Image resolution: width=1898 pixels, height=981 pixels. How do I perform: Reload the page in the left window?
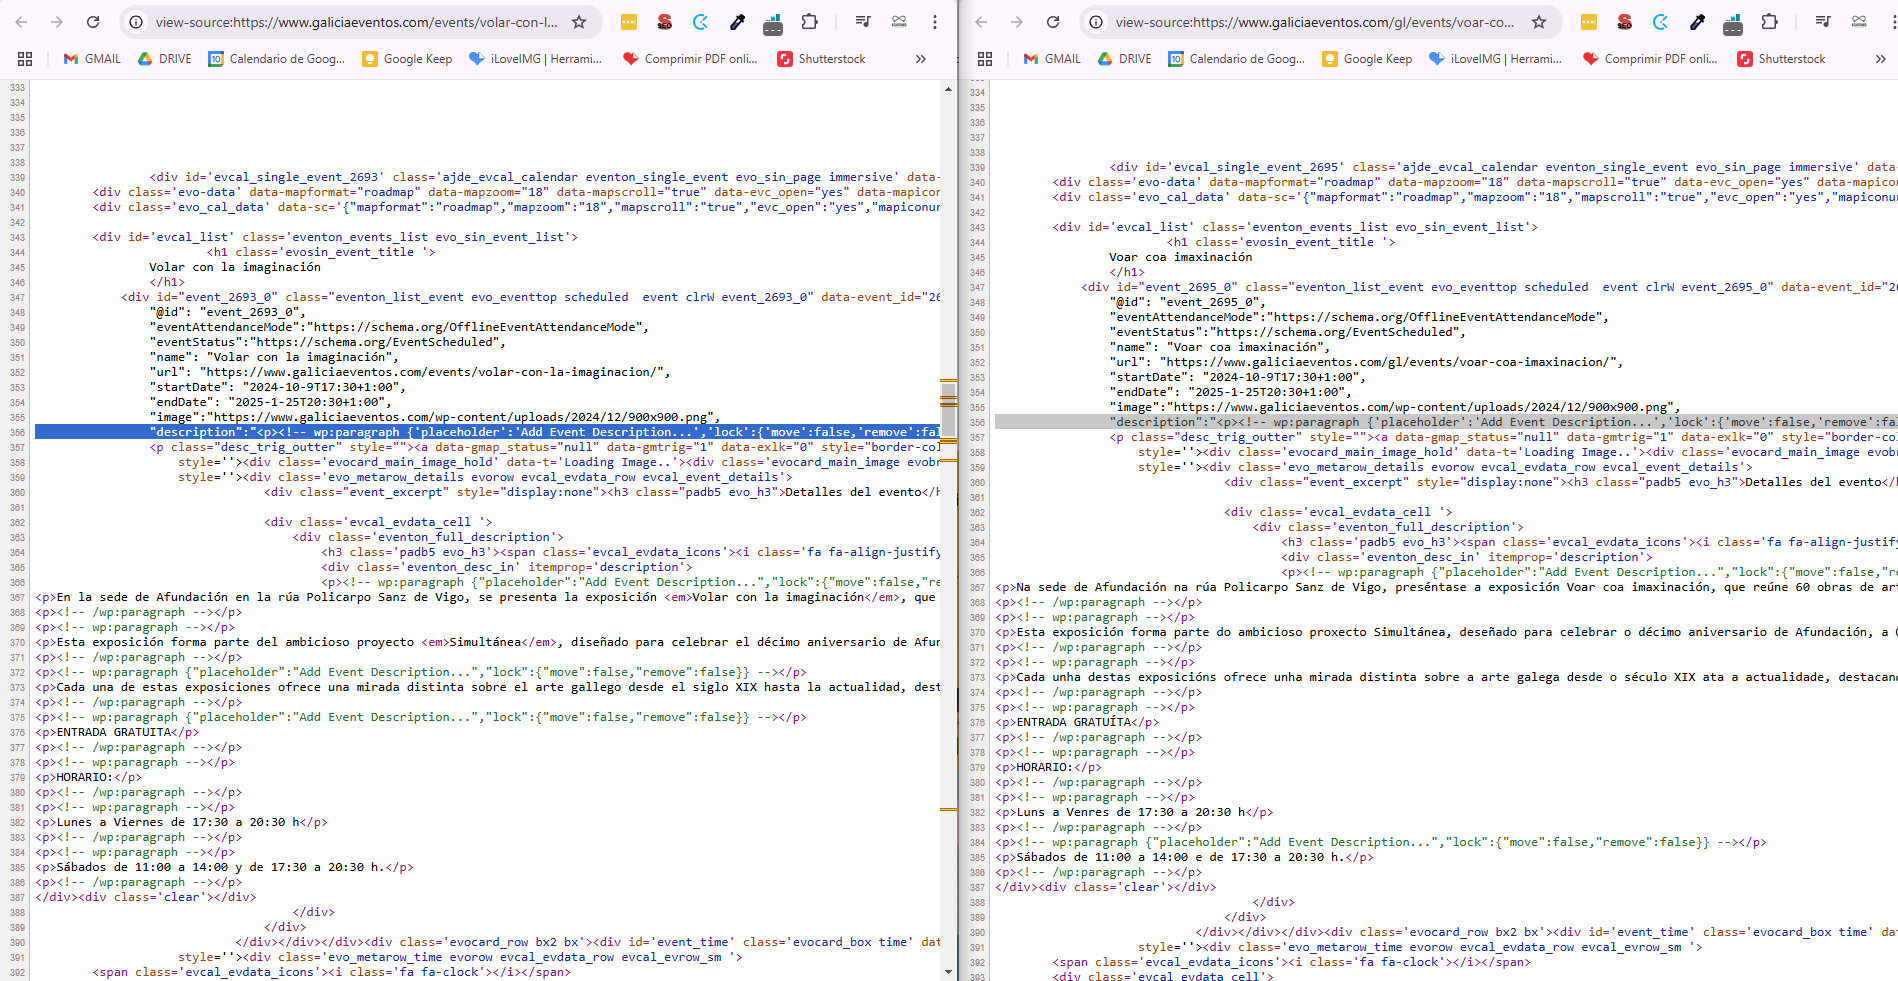93,22
